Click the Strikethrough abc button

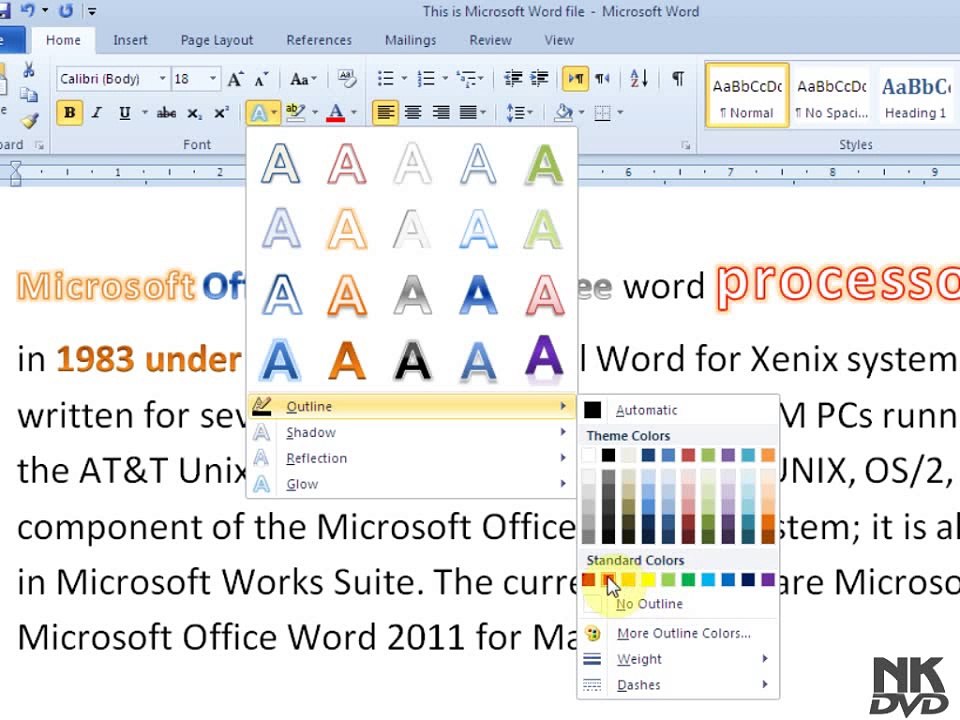click(x=166, y=113)
